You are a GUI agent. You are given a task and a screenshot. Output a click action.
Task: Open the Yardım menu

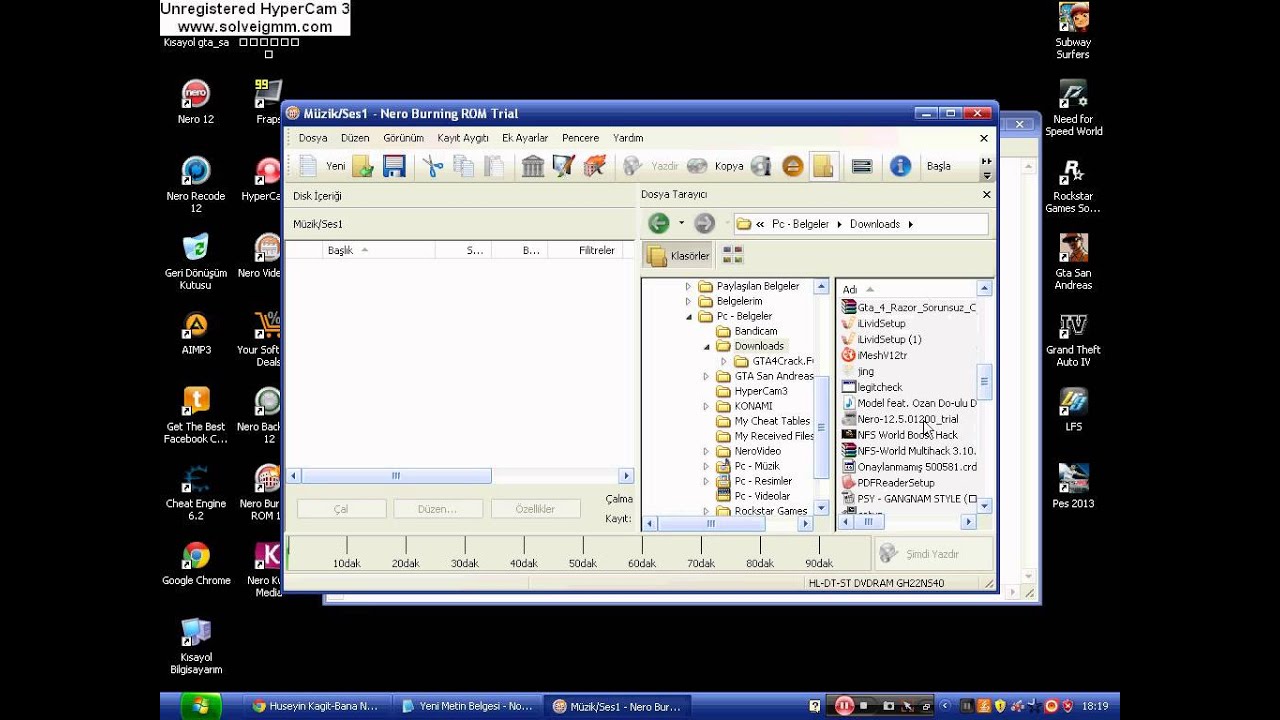(x=628, y=138)
